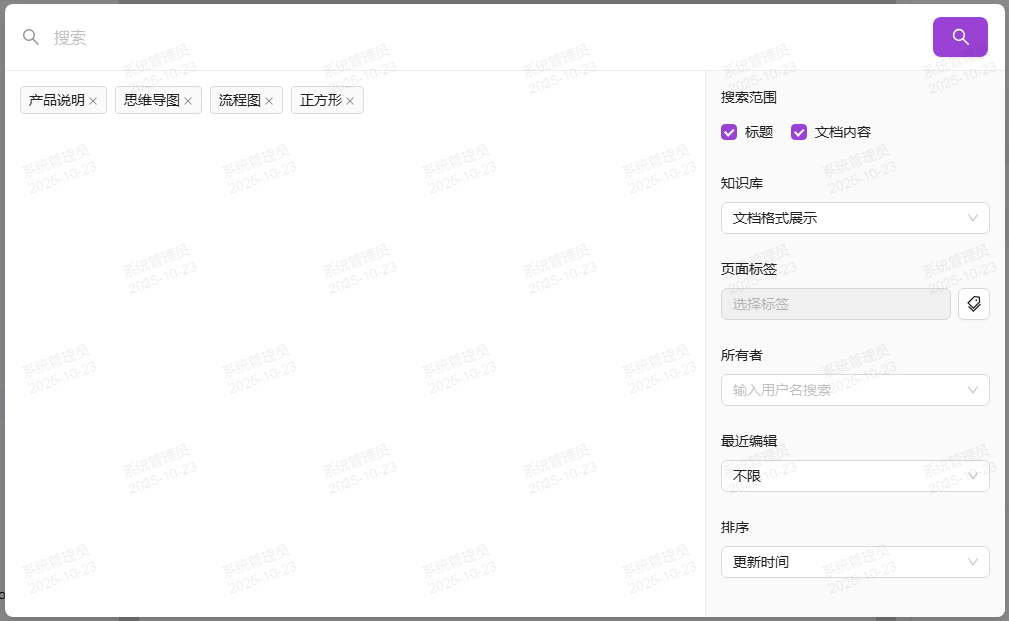The image size is (1009, 621).
Task: Click the magnifier icon beside the search field
Action: tap(30, 37)
